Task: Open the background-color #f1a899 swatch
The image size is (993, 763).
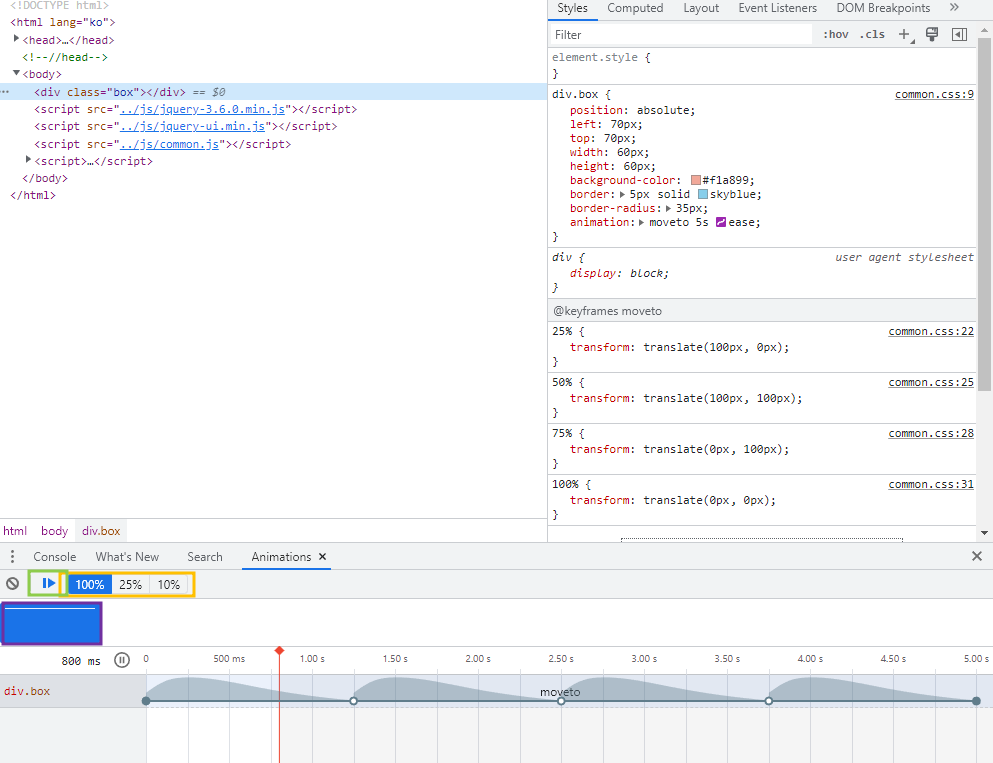Action: pos(696,180)
